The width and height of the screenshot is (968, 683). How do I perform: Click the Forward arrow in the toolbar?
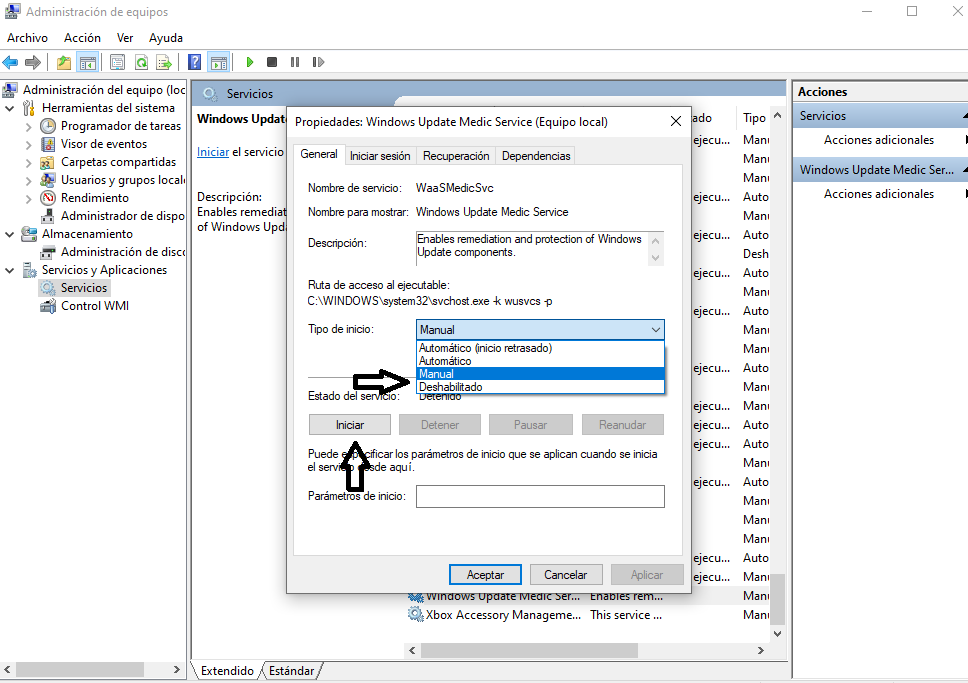(33, 62)
